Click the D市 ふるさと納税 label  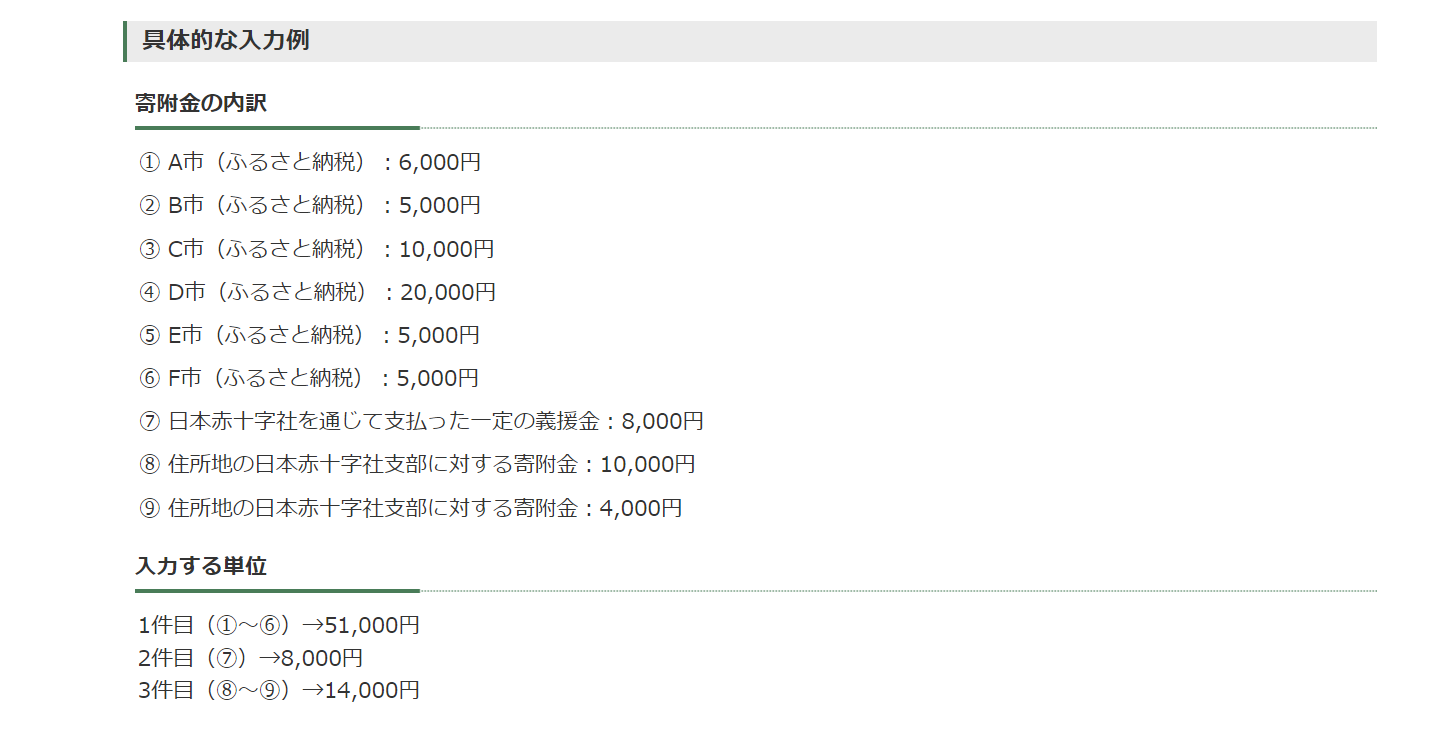[270, 292]
